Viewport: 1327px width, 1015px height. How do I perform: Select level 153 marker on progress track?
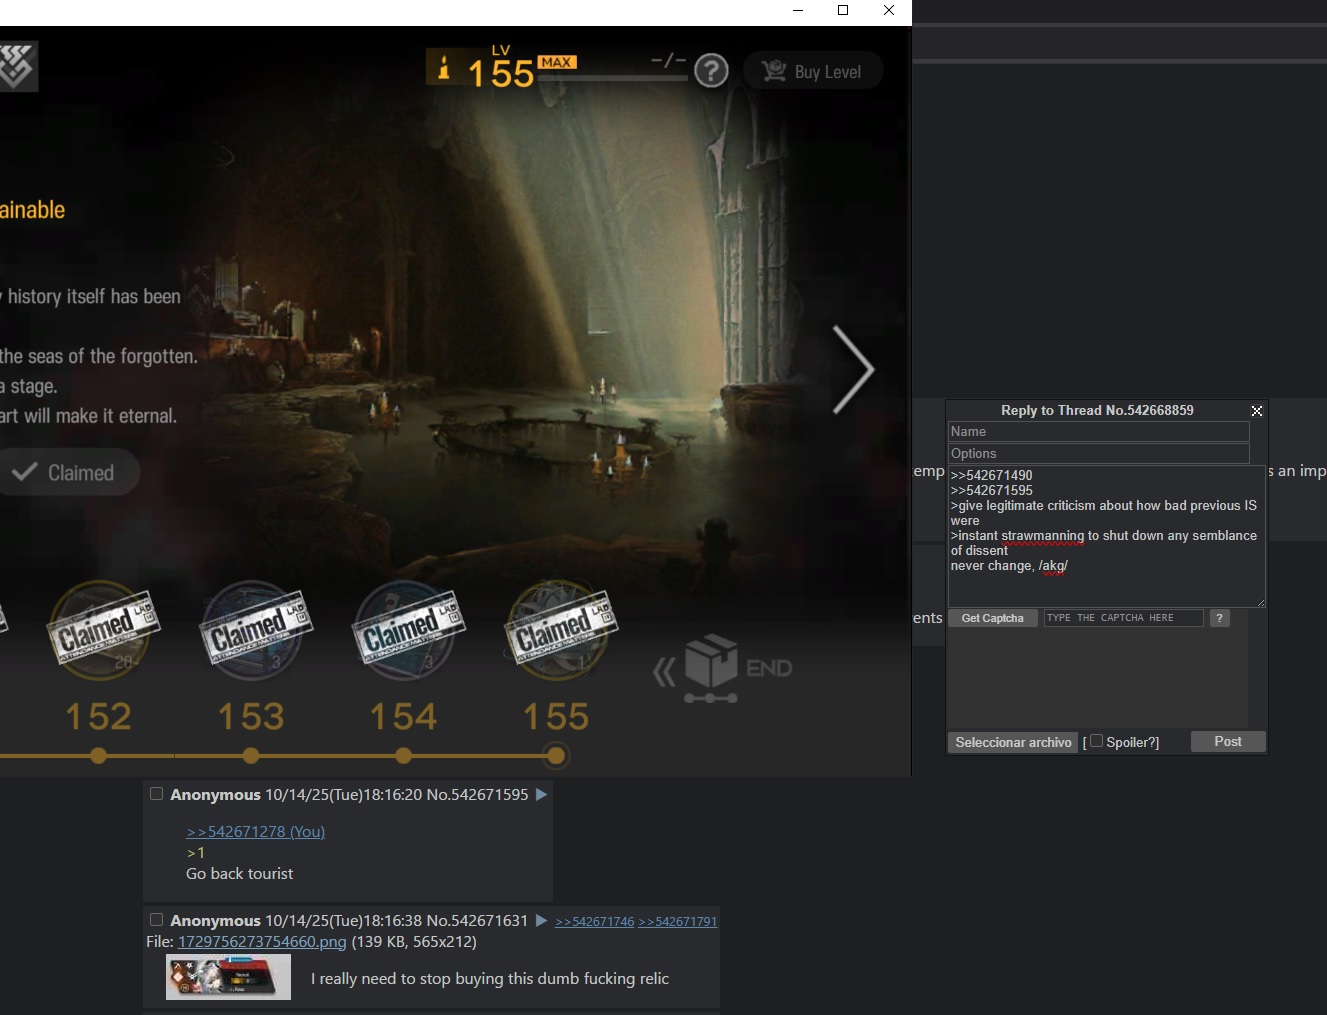pos(251,756)
